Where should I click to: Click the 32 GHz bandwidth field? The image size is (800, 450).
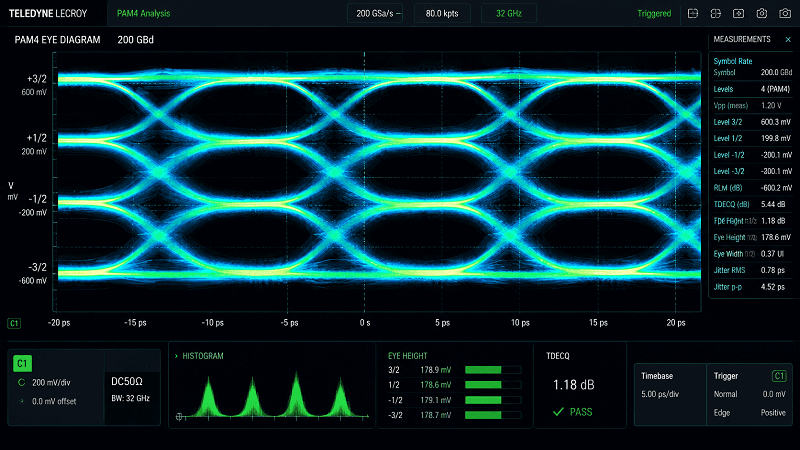point(509,14)
